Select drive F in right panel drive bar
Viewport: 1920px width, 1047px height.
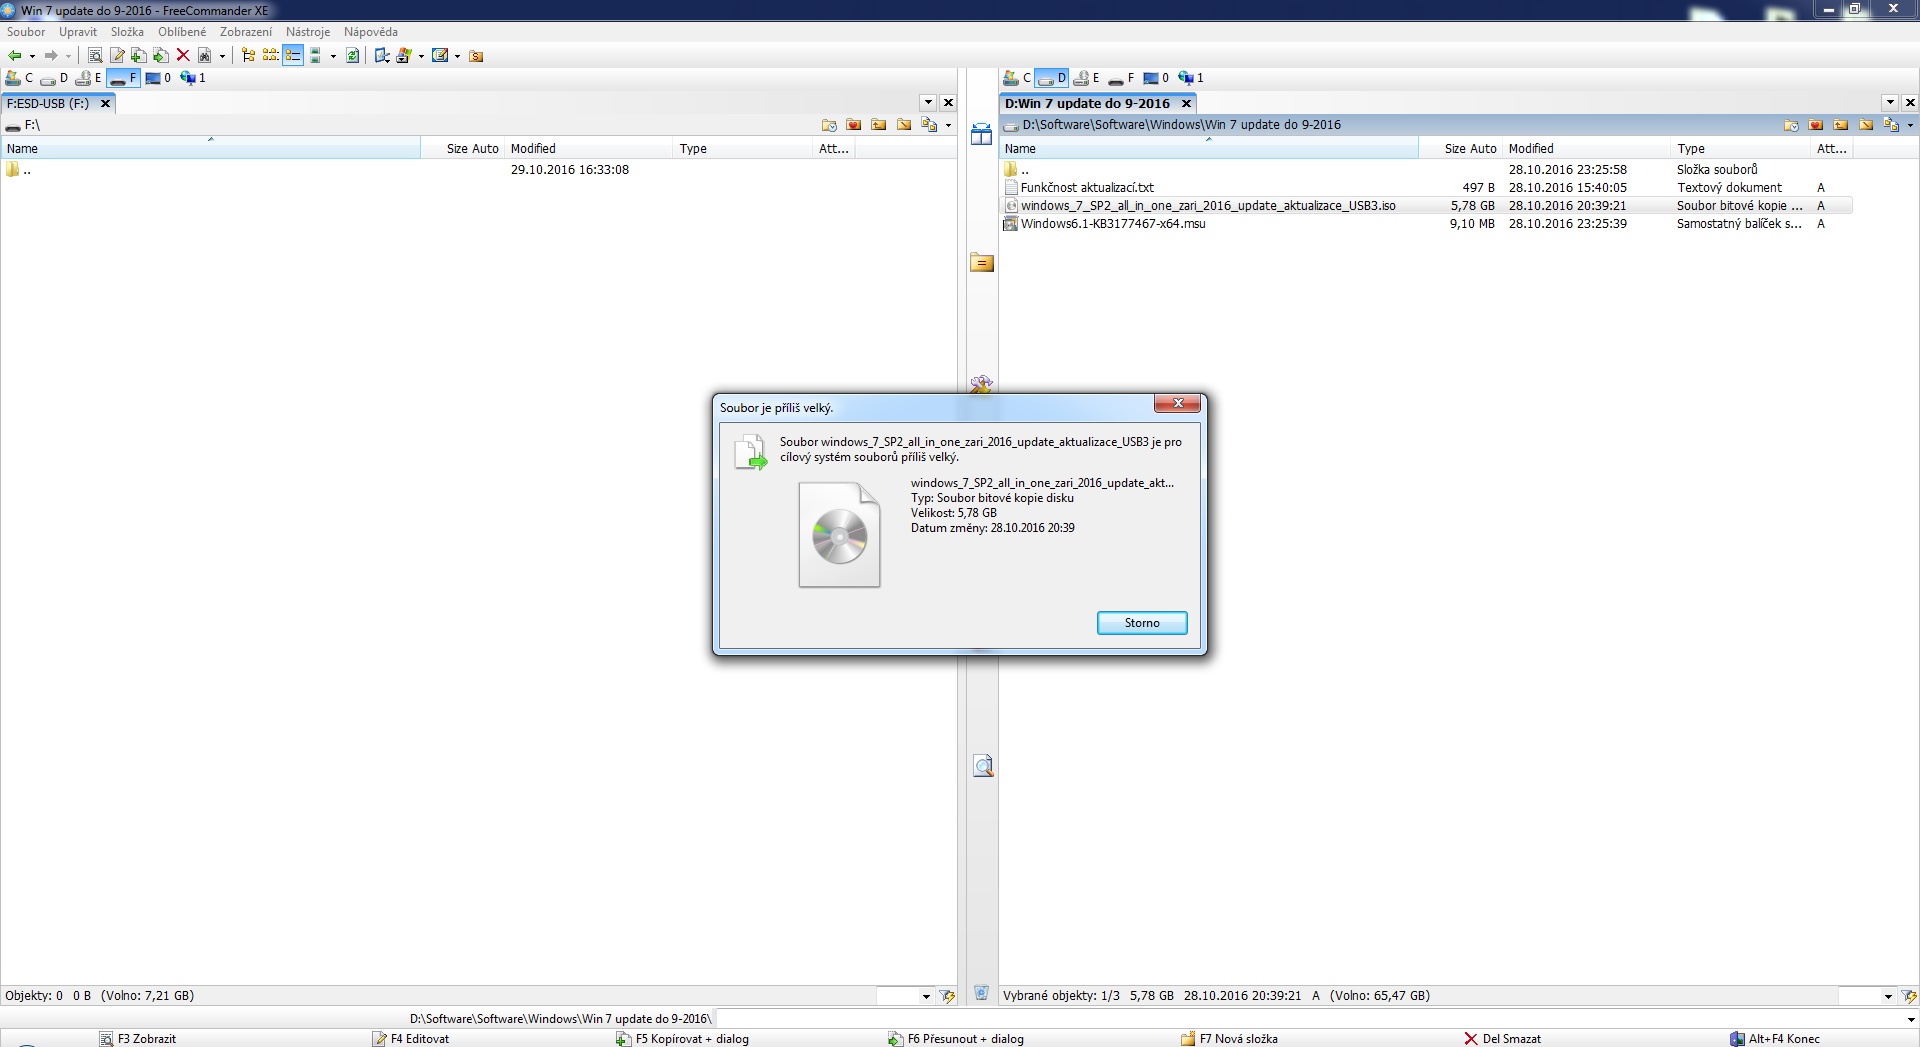[1121, 78]
